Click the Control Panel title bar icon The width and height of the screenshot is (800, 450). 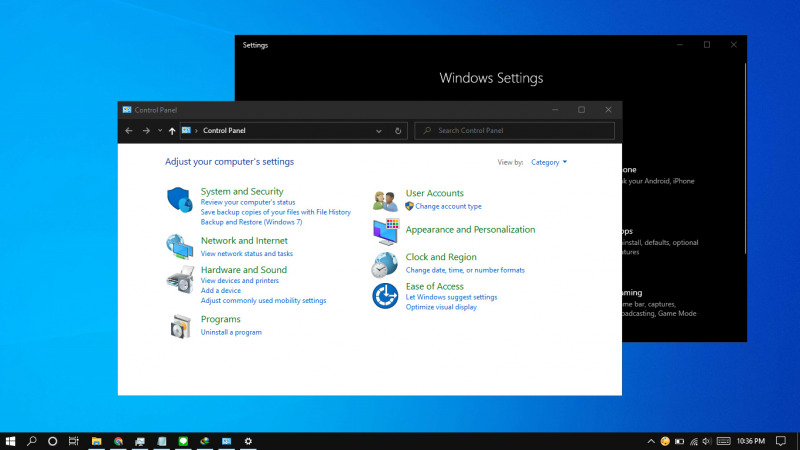point(127,110)
